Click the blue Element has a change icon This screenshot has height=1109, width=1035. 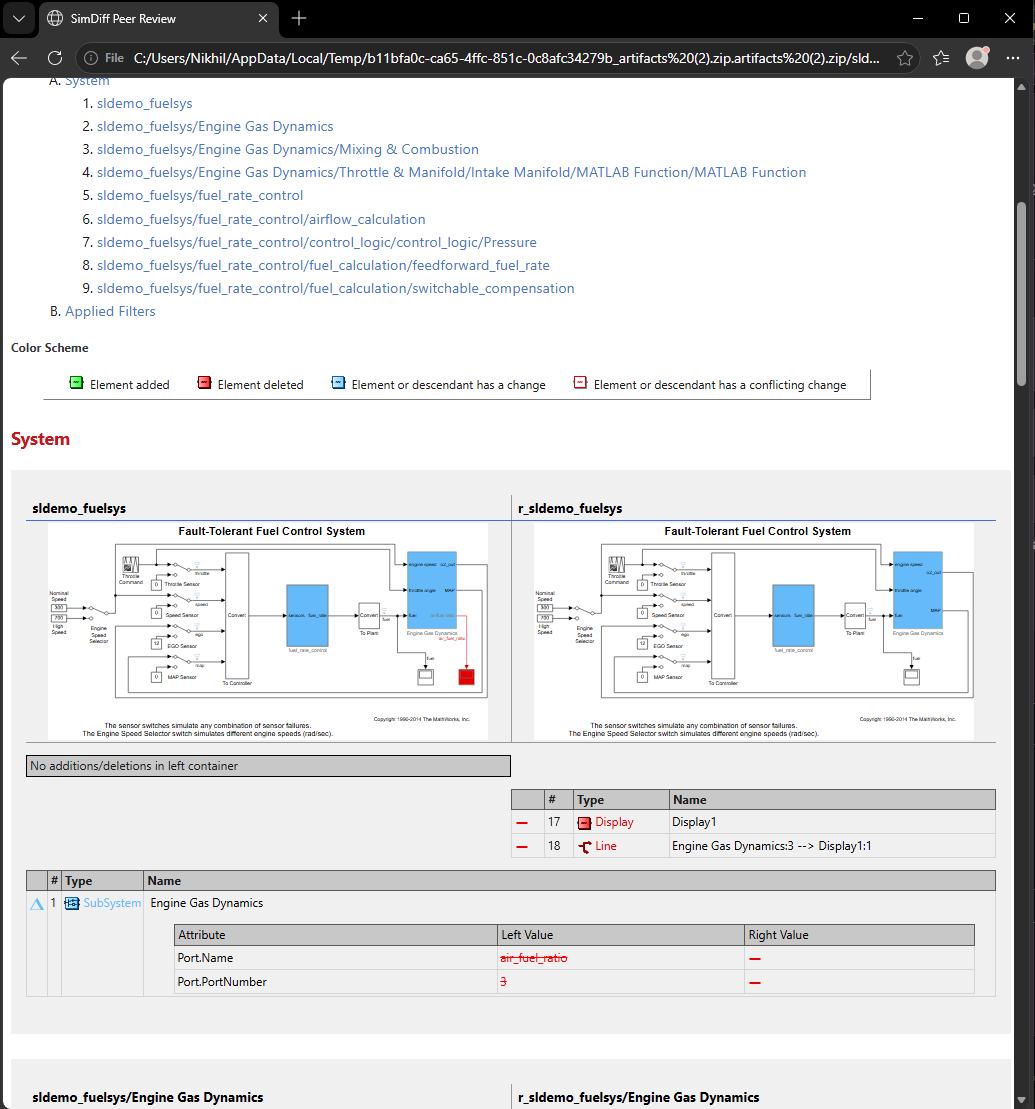coord(338,383)
